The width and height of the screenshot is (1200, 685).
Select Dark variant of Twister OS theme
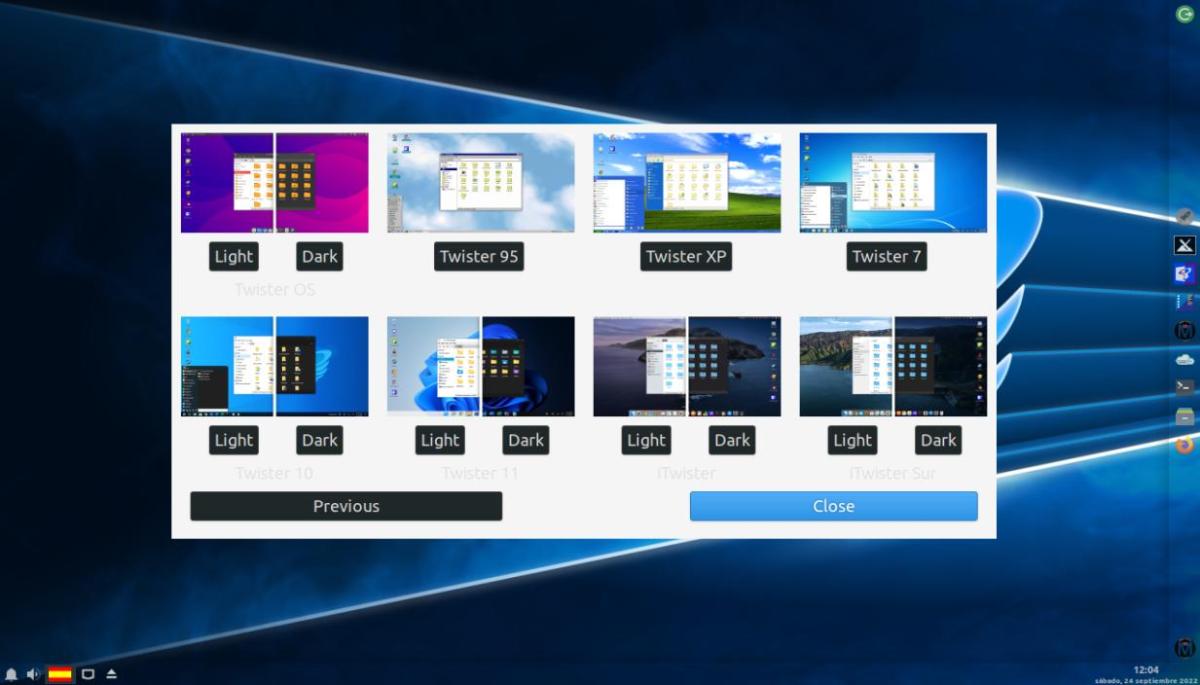(x=319, y=256)
